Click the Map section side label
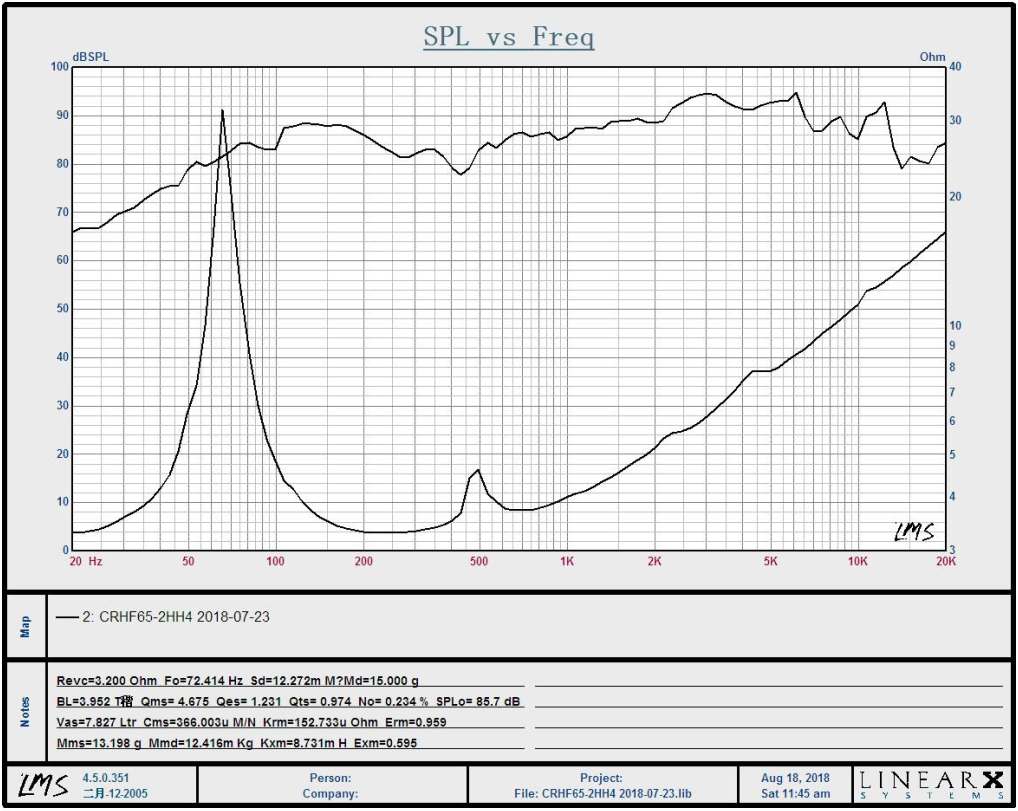Viewport: 1018px width, 811px height. click(26, 626)
